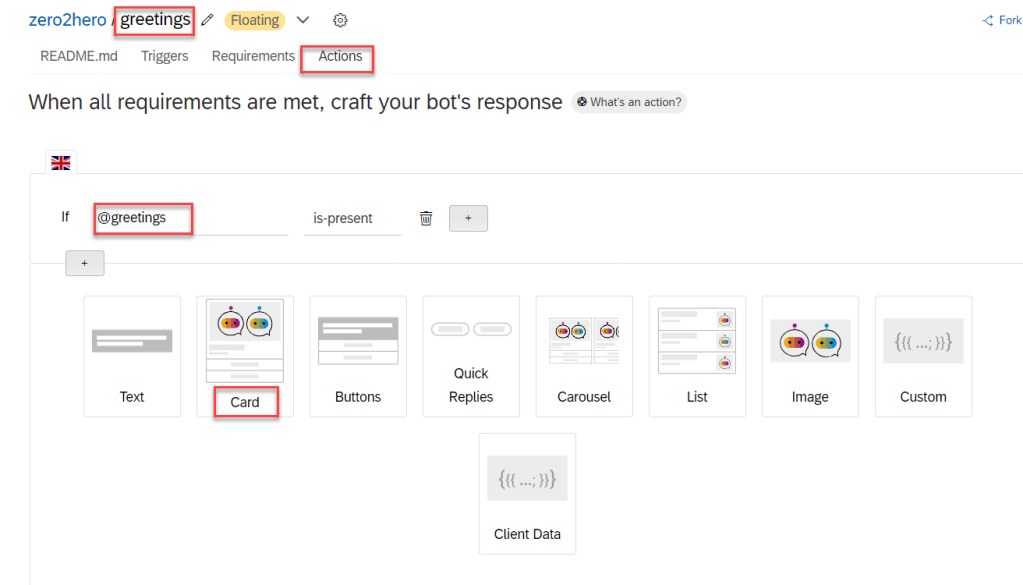Select the Quick Replies message type

pos(471,355)
